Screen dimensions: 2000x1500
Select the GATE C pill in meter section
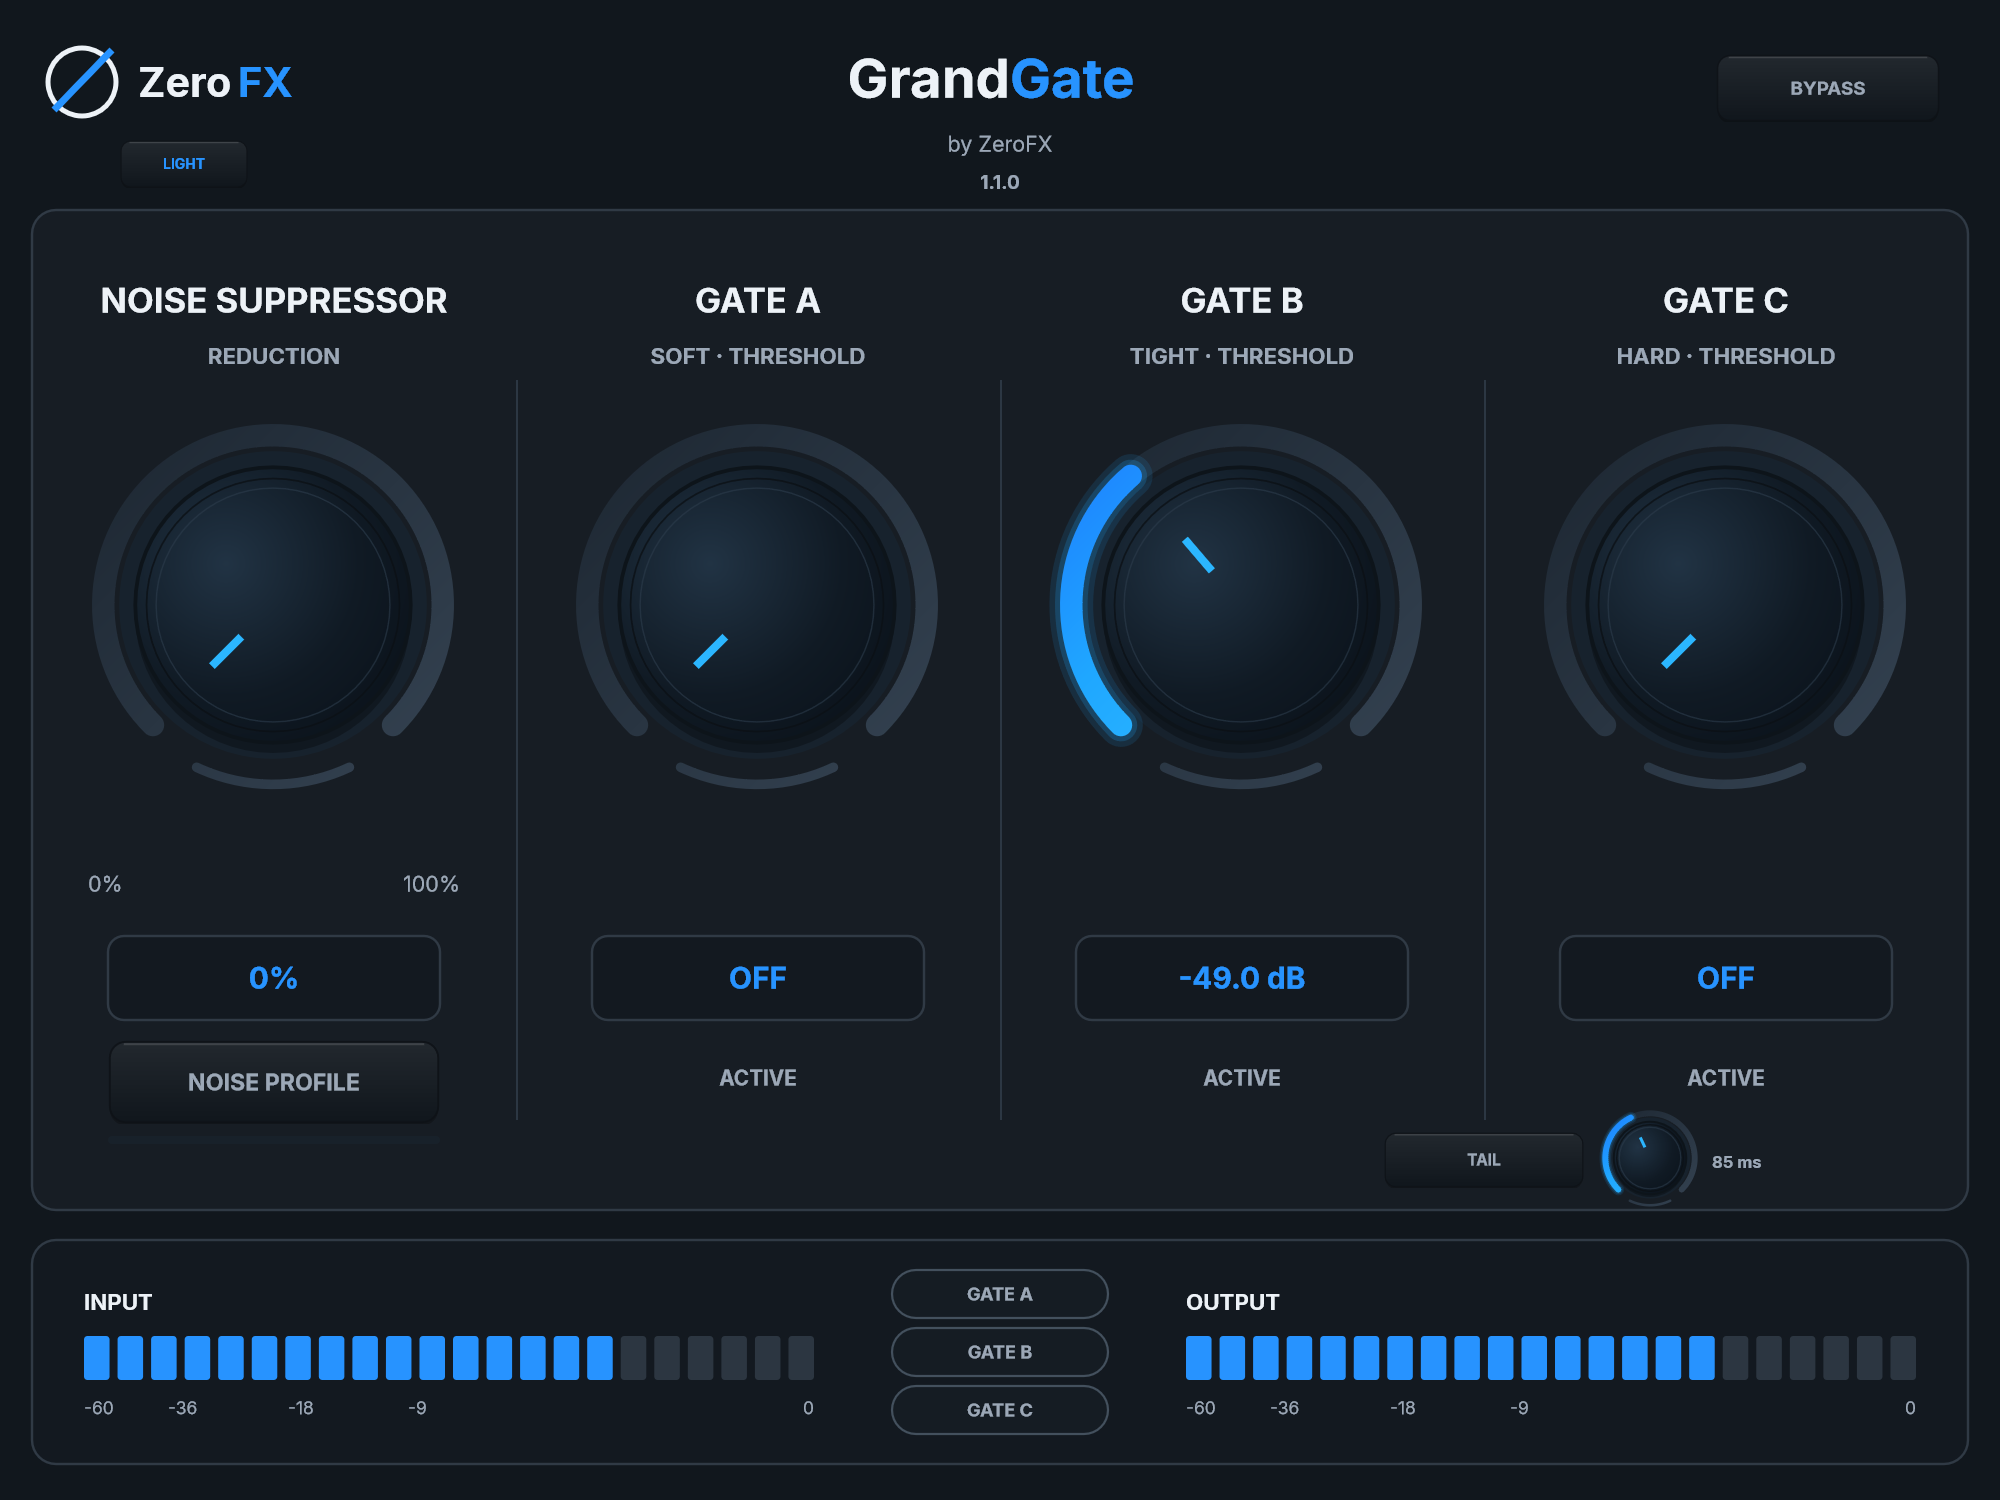click(1000, 1410)
